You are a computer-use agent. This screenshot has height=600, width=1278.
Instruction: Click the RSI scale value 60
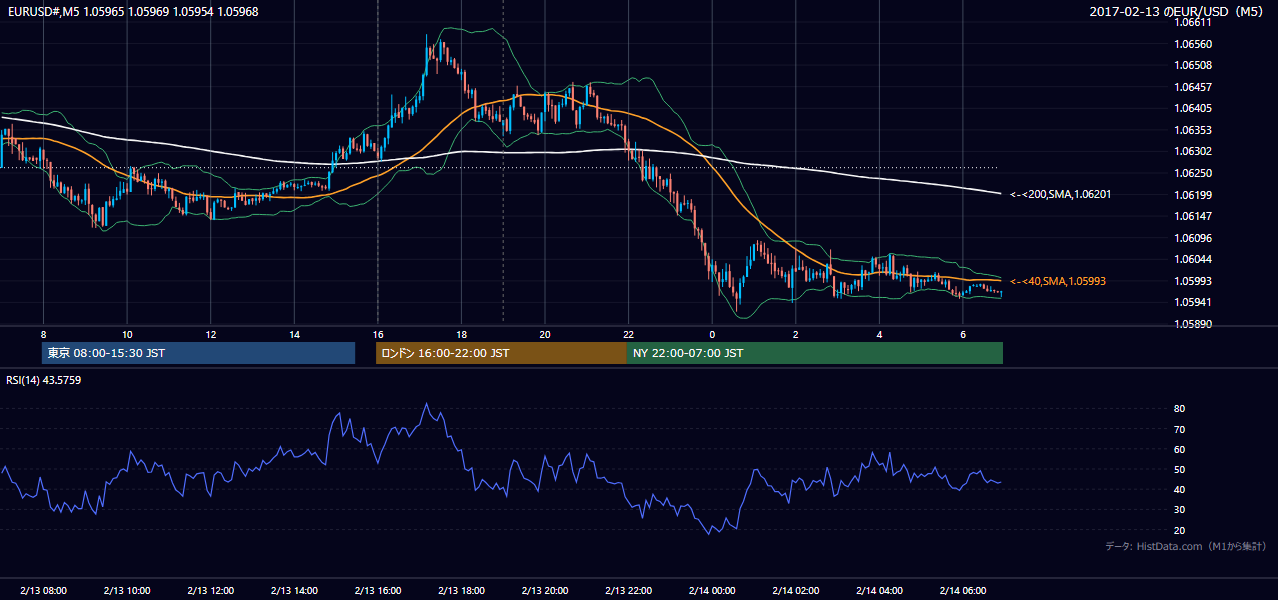pos(1180,449)
